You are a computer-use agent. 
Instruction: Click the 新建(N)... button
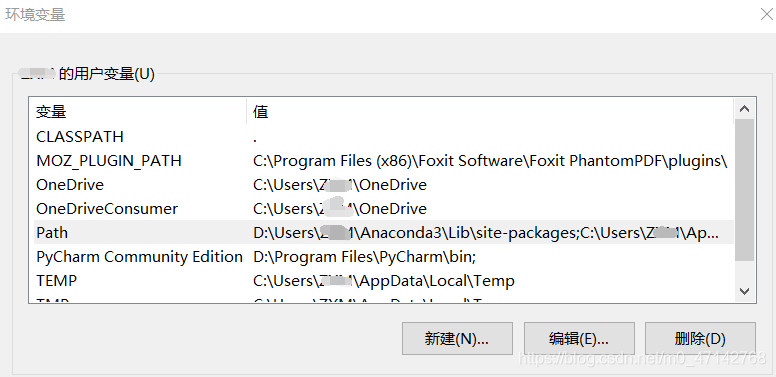(x=457, y=338)
